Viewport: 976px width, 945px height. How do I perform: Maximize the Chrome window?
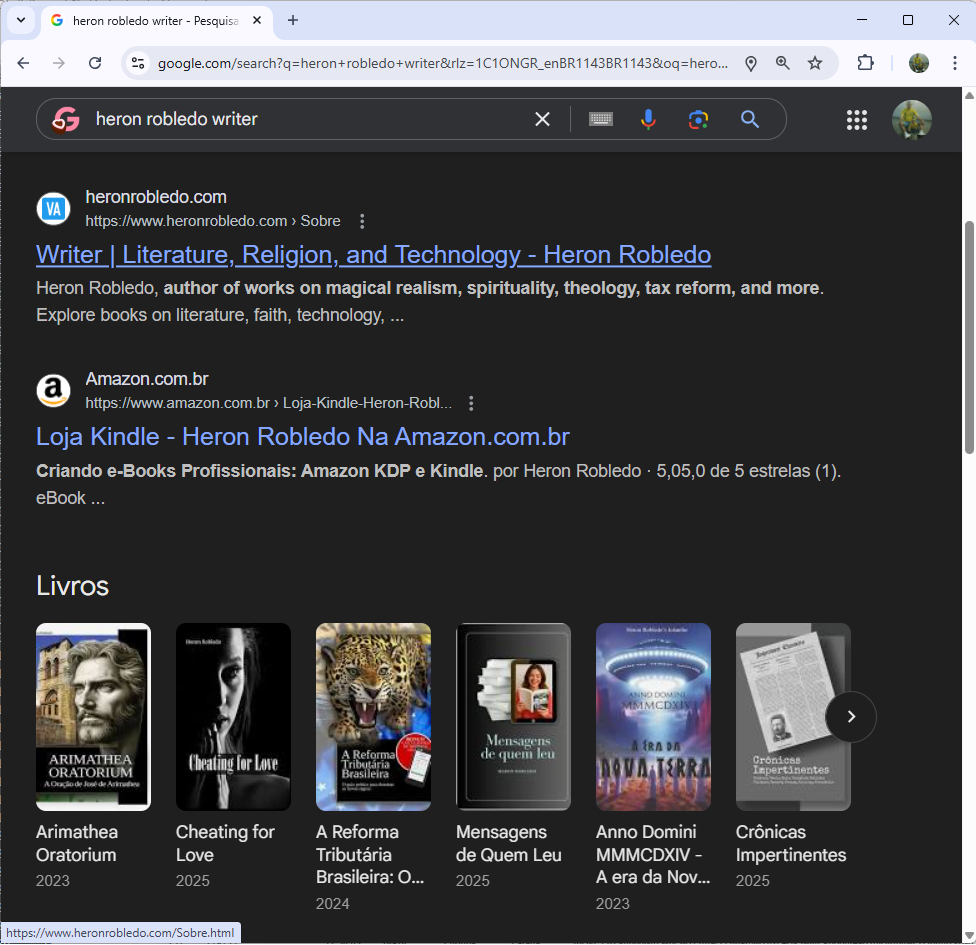click(x=908, y=20)
